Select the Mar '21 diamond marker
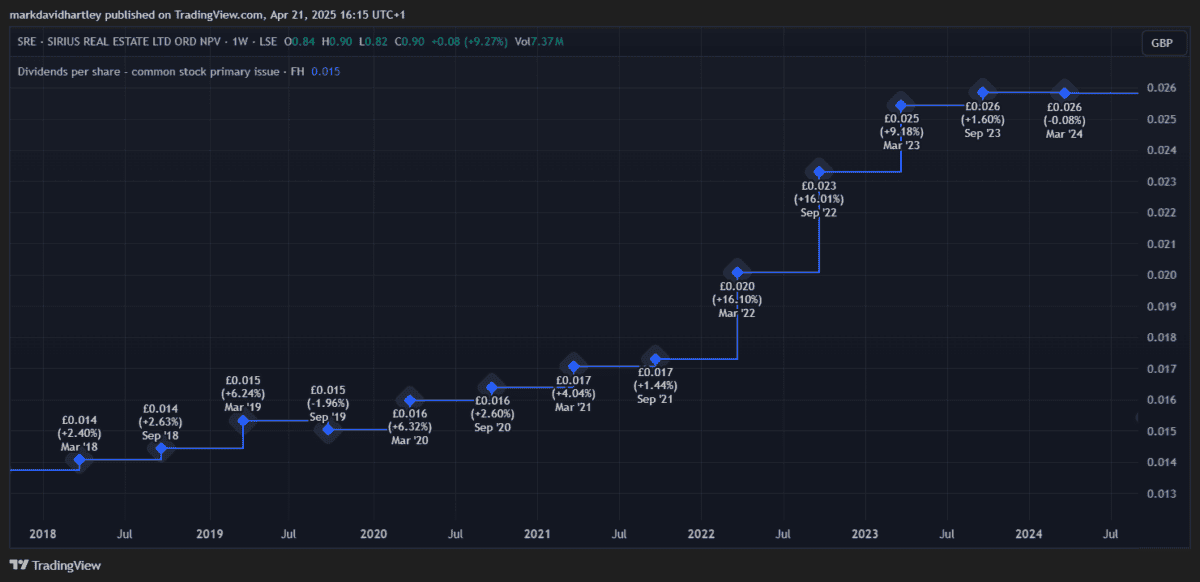This screenshot has width=1200, height=582. pos(573,365)
